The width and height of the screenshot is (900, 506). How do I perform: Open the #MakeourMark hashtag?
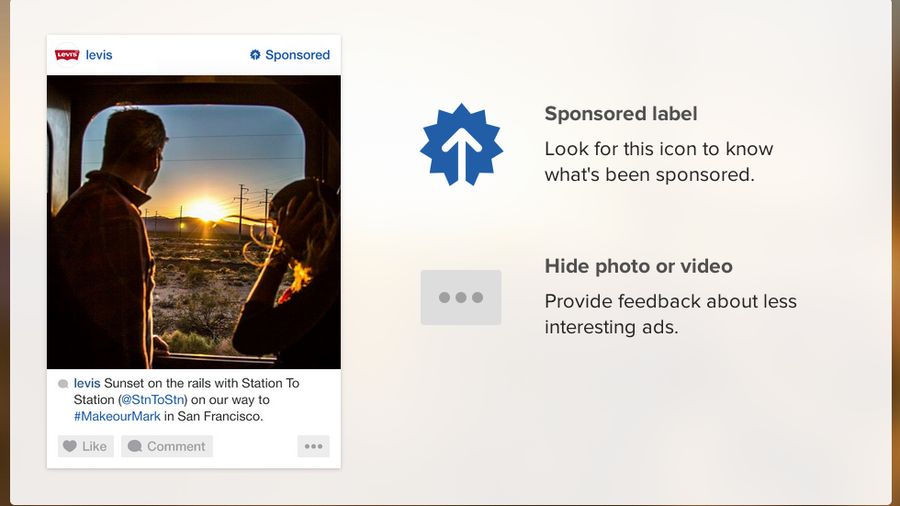pos(117,417)
